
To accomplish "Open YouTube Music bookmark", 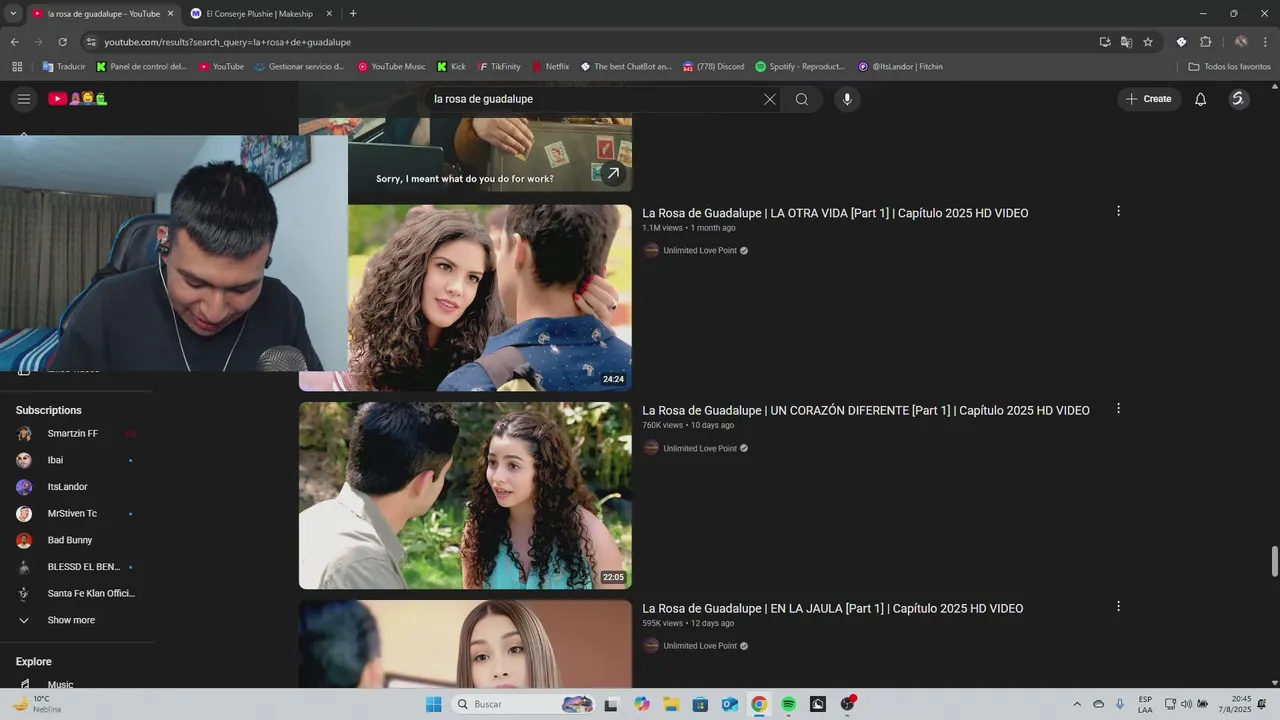I will [x=392, y=67].
